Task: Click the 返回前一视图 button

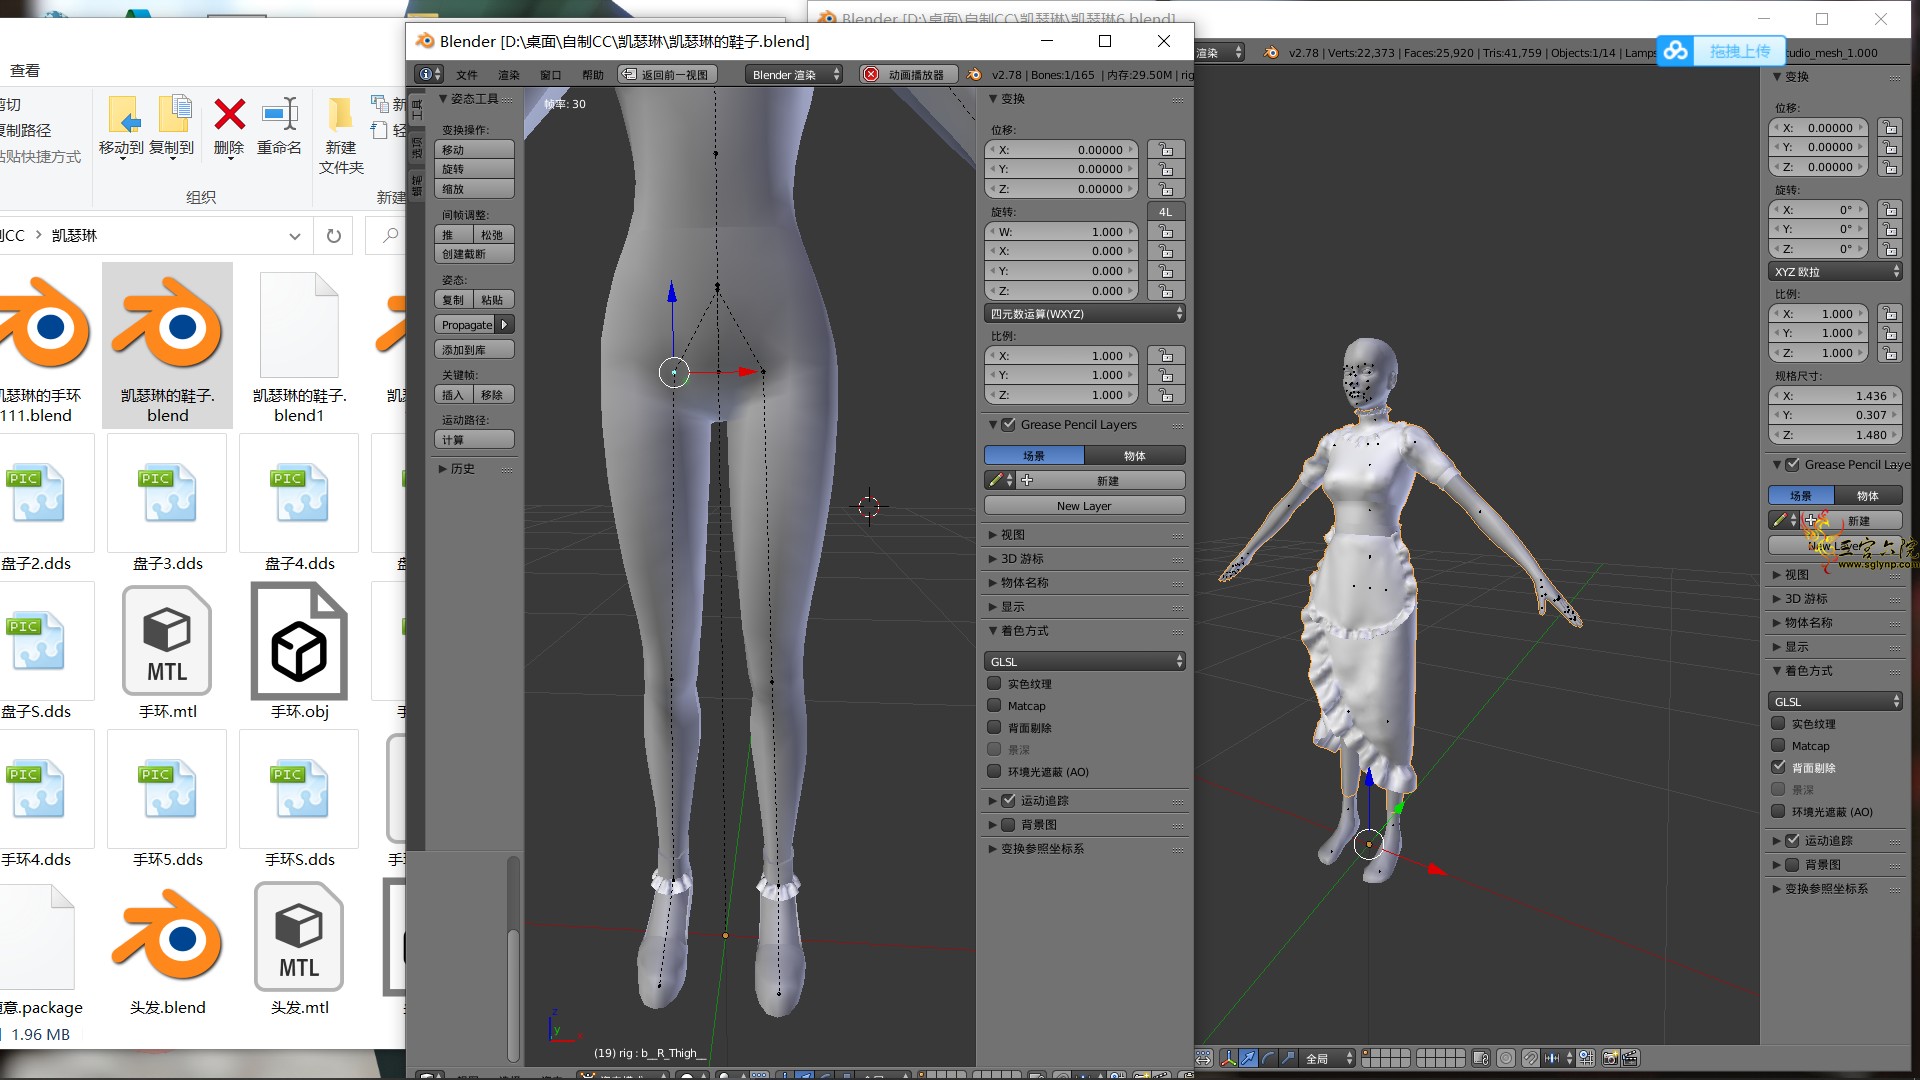Action: pyautogui.click(x=667, y=74)
